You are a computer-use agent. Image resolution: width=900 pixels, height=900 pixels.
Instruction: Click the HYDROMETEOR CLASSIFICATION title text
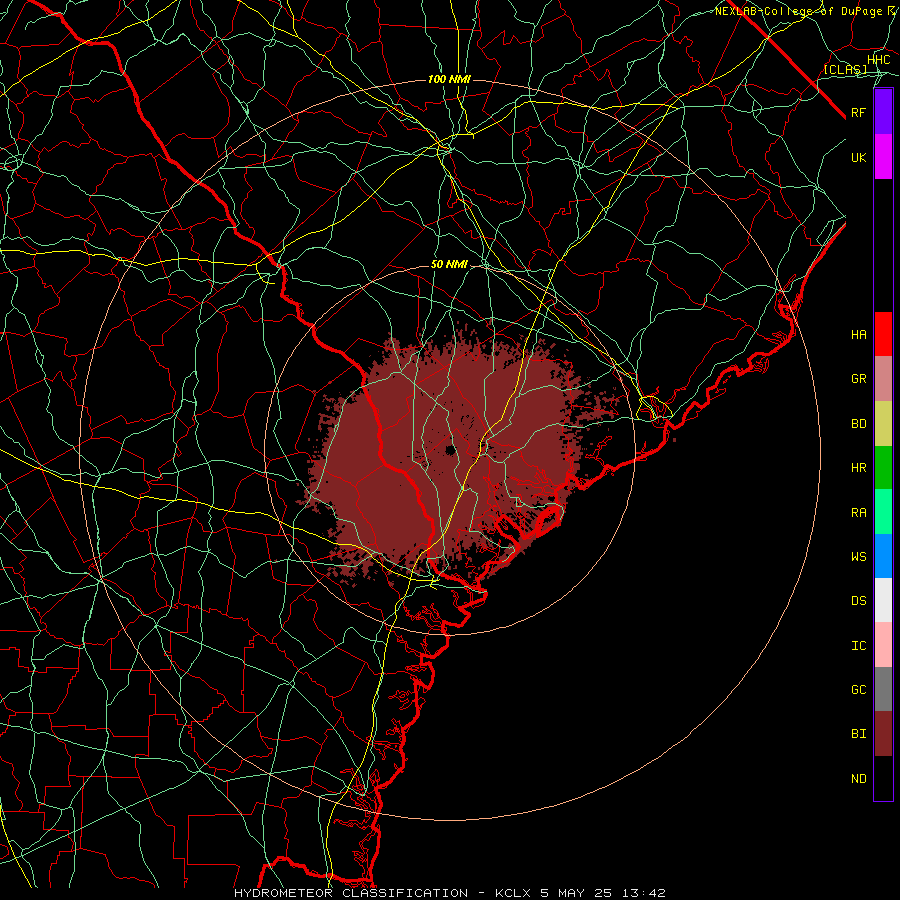(x=351, y=893)
